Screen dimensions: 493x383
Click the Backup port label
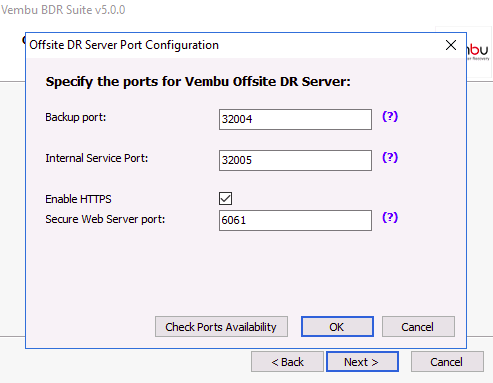point(76,117)
